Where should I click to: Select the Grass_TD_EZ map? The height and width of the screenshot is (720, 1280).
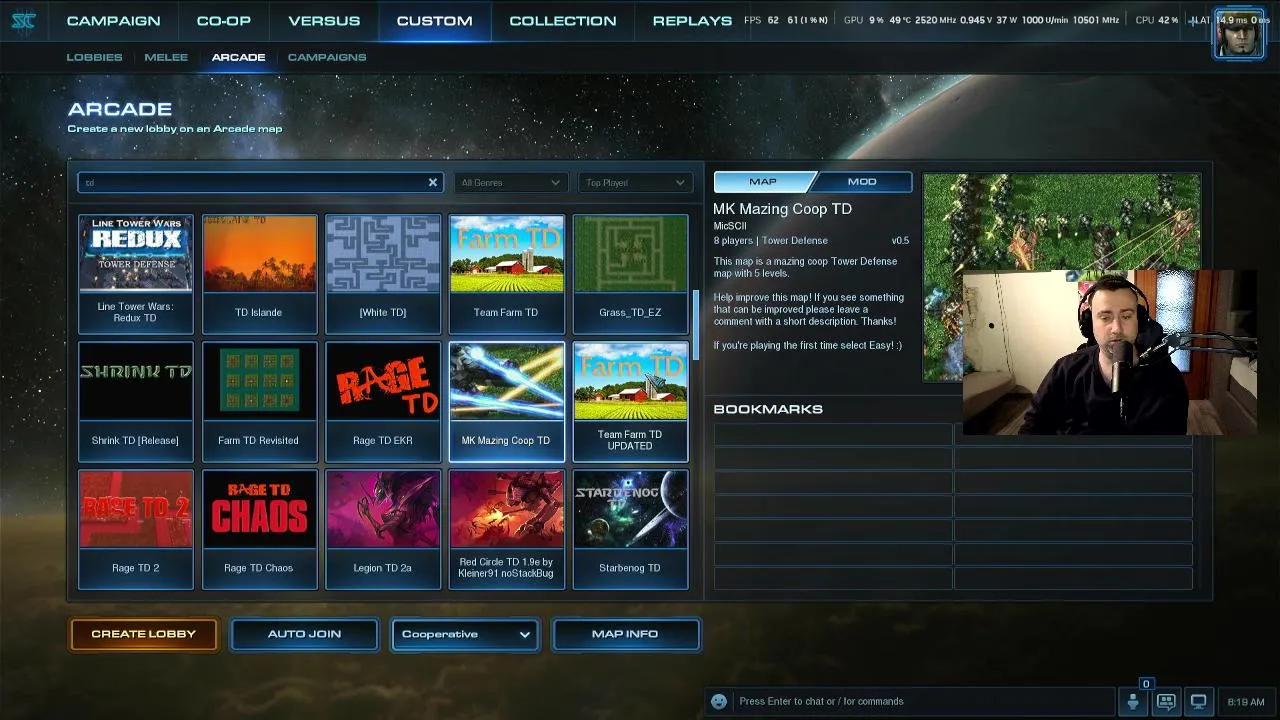coord(630,274)
